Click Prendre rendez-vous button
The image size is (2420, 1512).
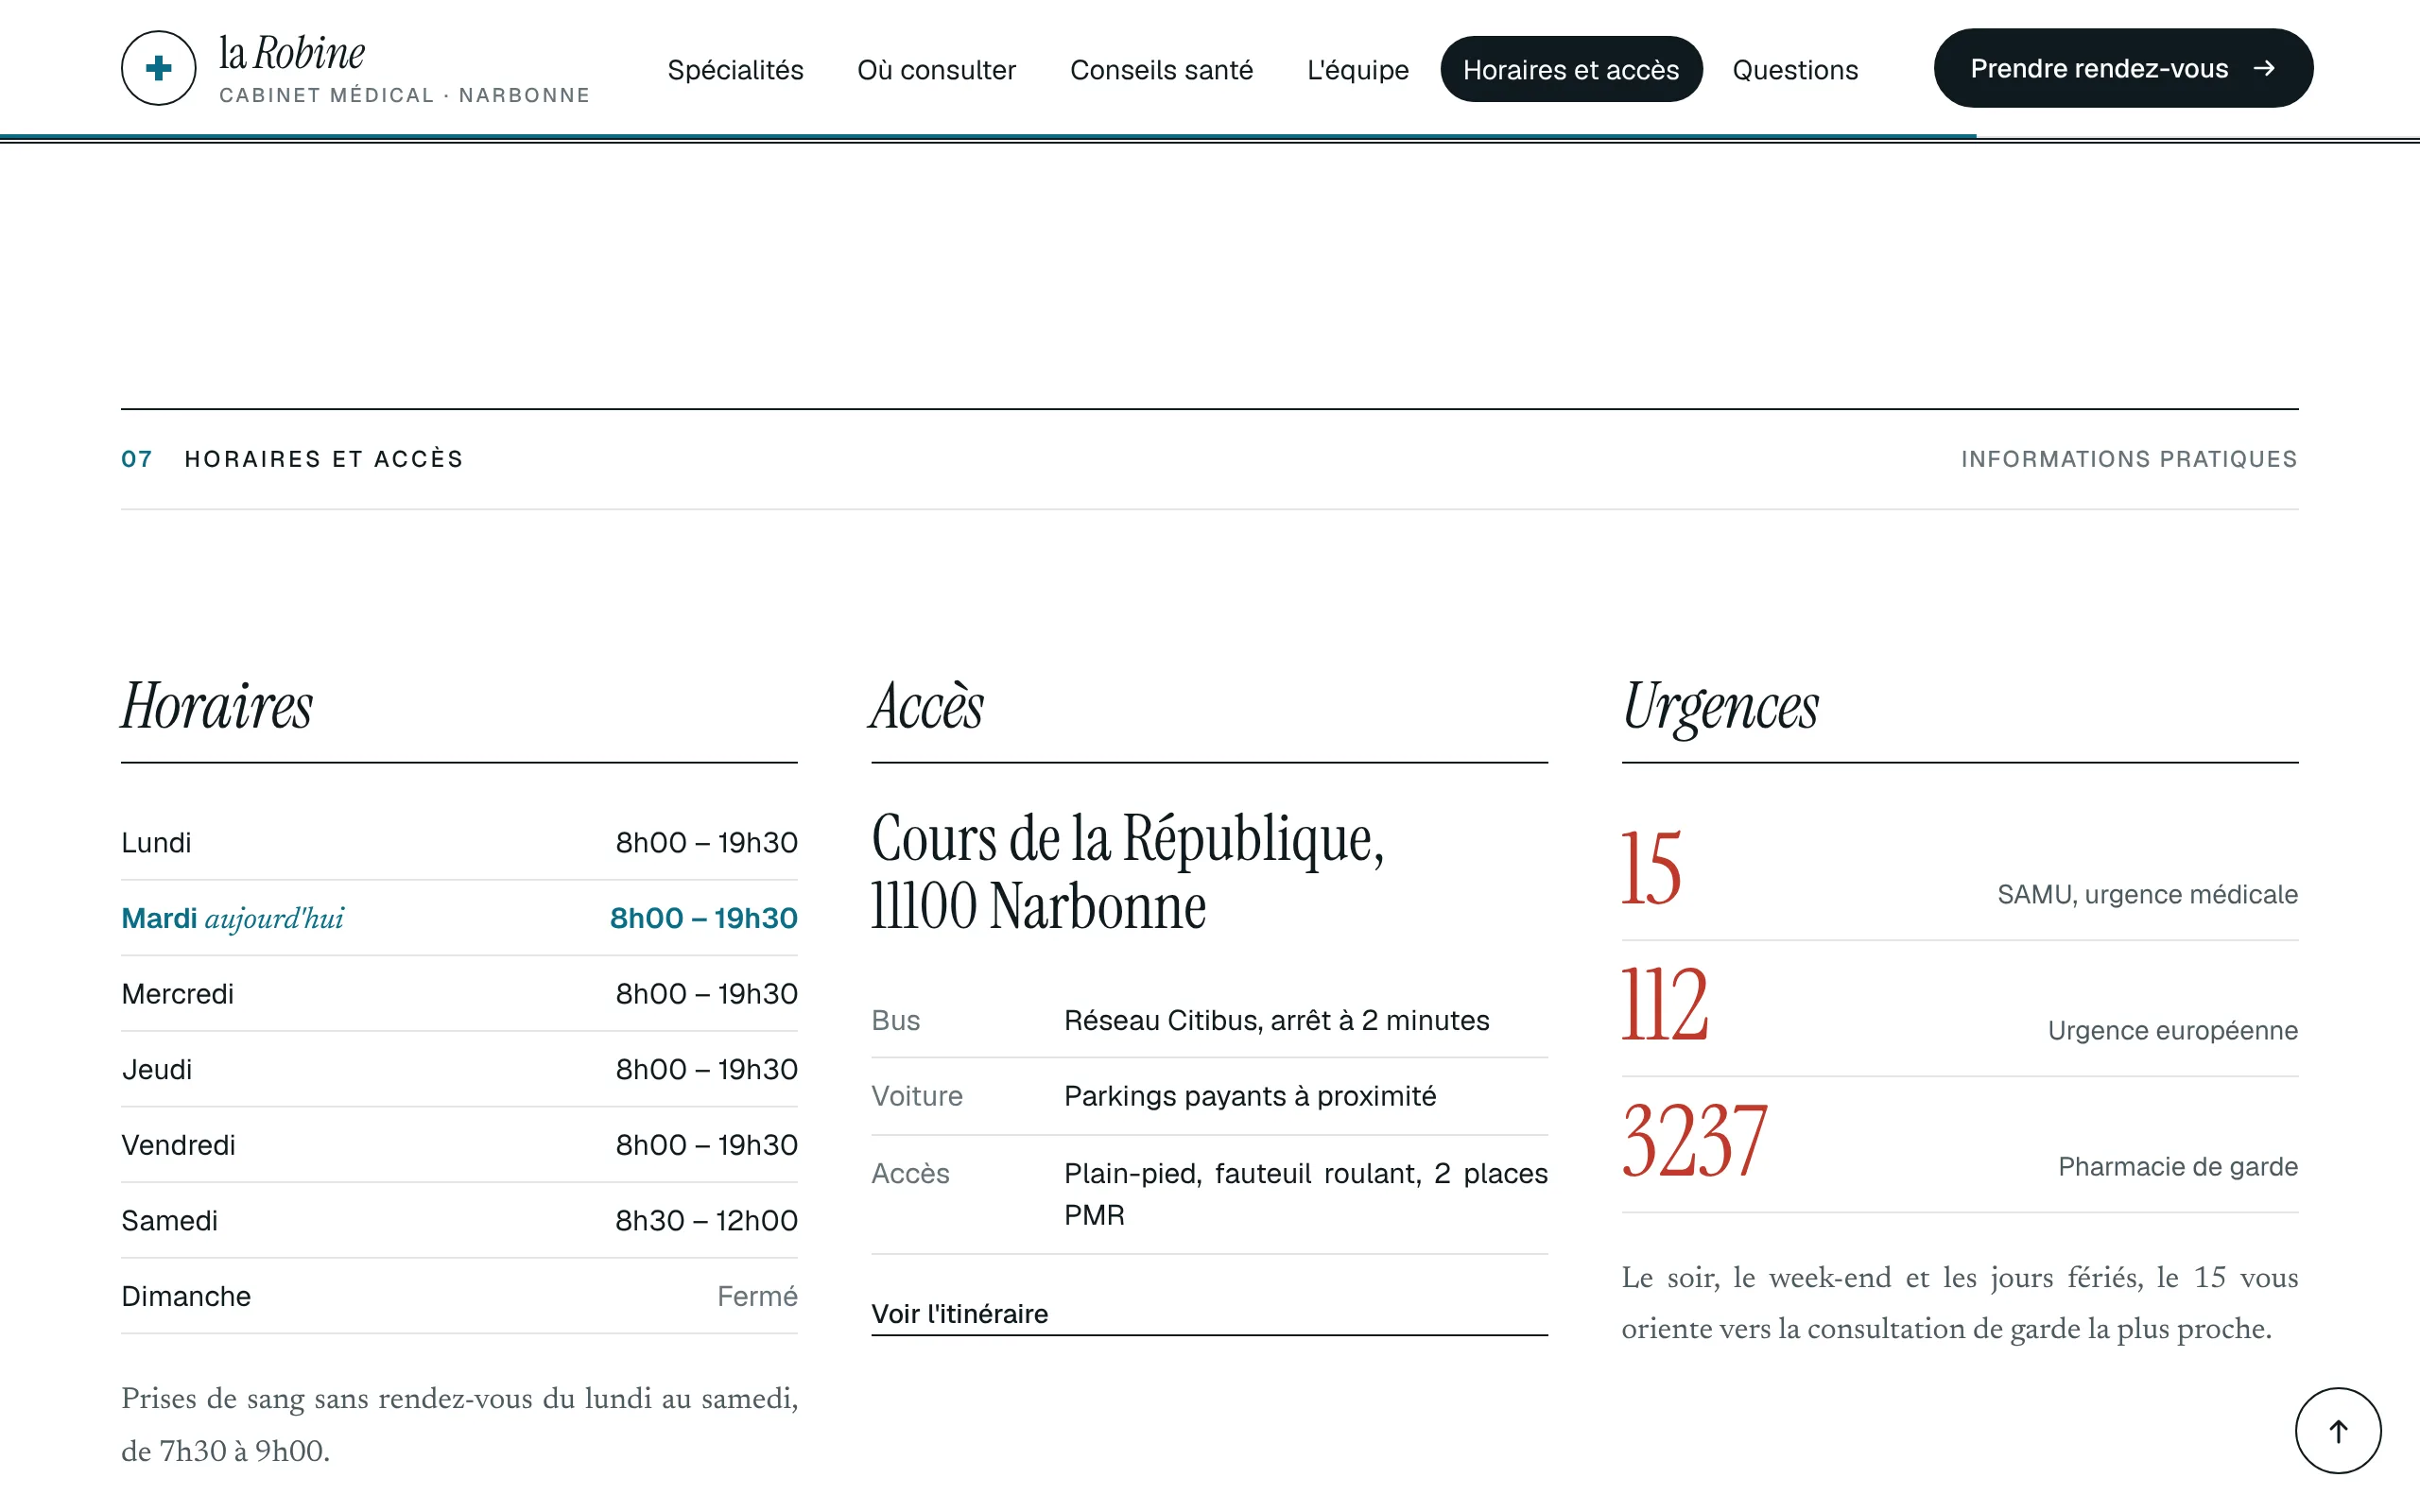pyautogui.click(x=2123, y=68)
